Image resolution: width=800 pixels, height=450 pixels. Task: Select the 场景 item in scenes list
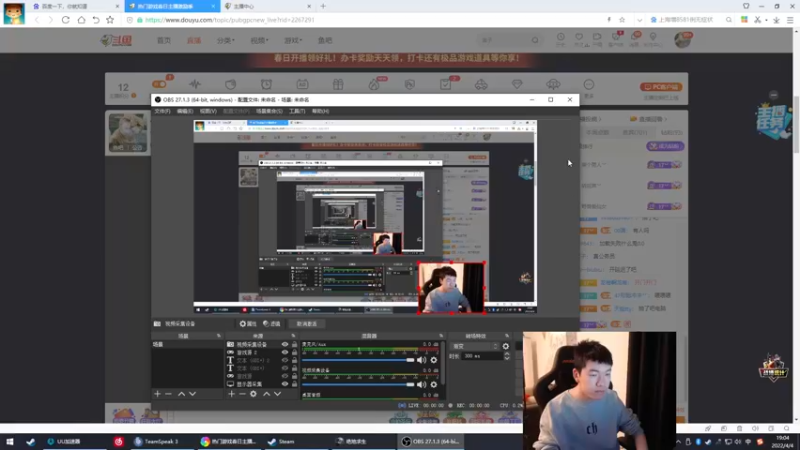pos(187,344)
